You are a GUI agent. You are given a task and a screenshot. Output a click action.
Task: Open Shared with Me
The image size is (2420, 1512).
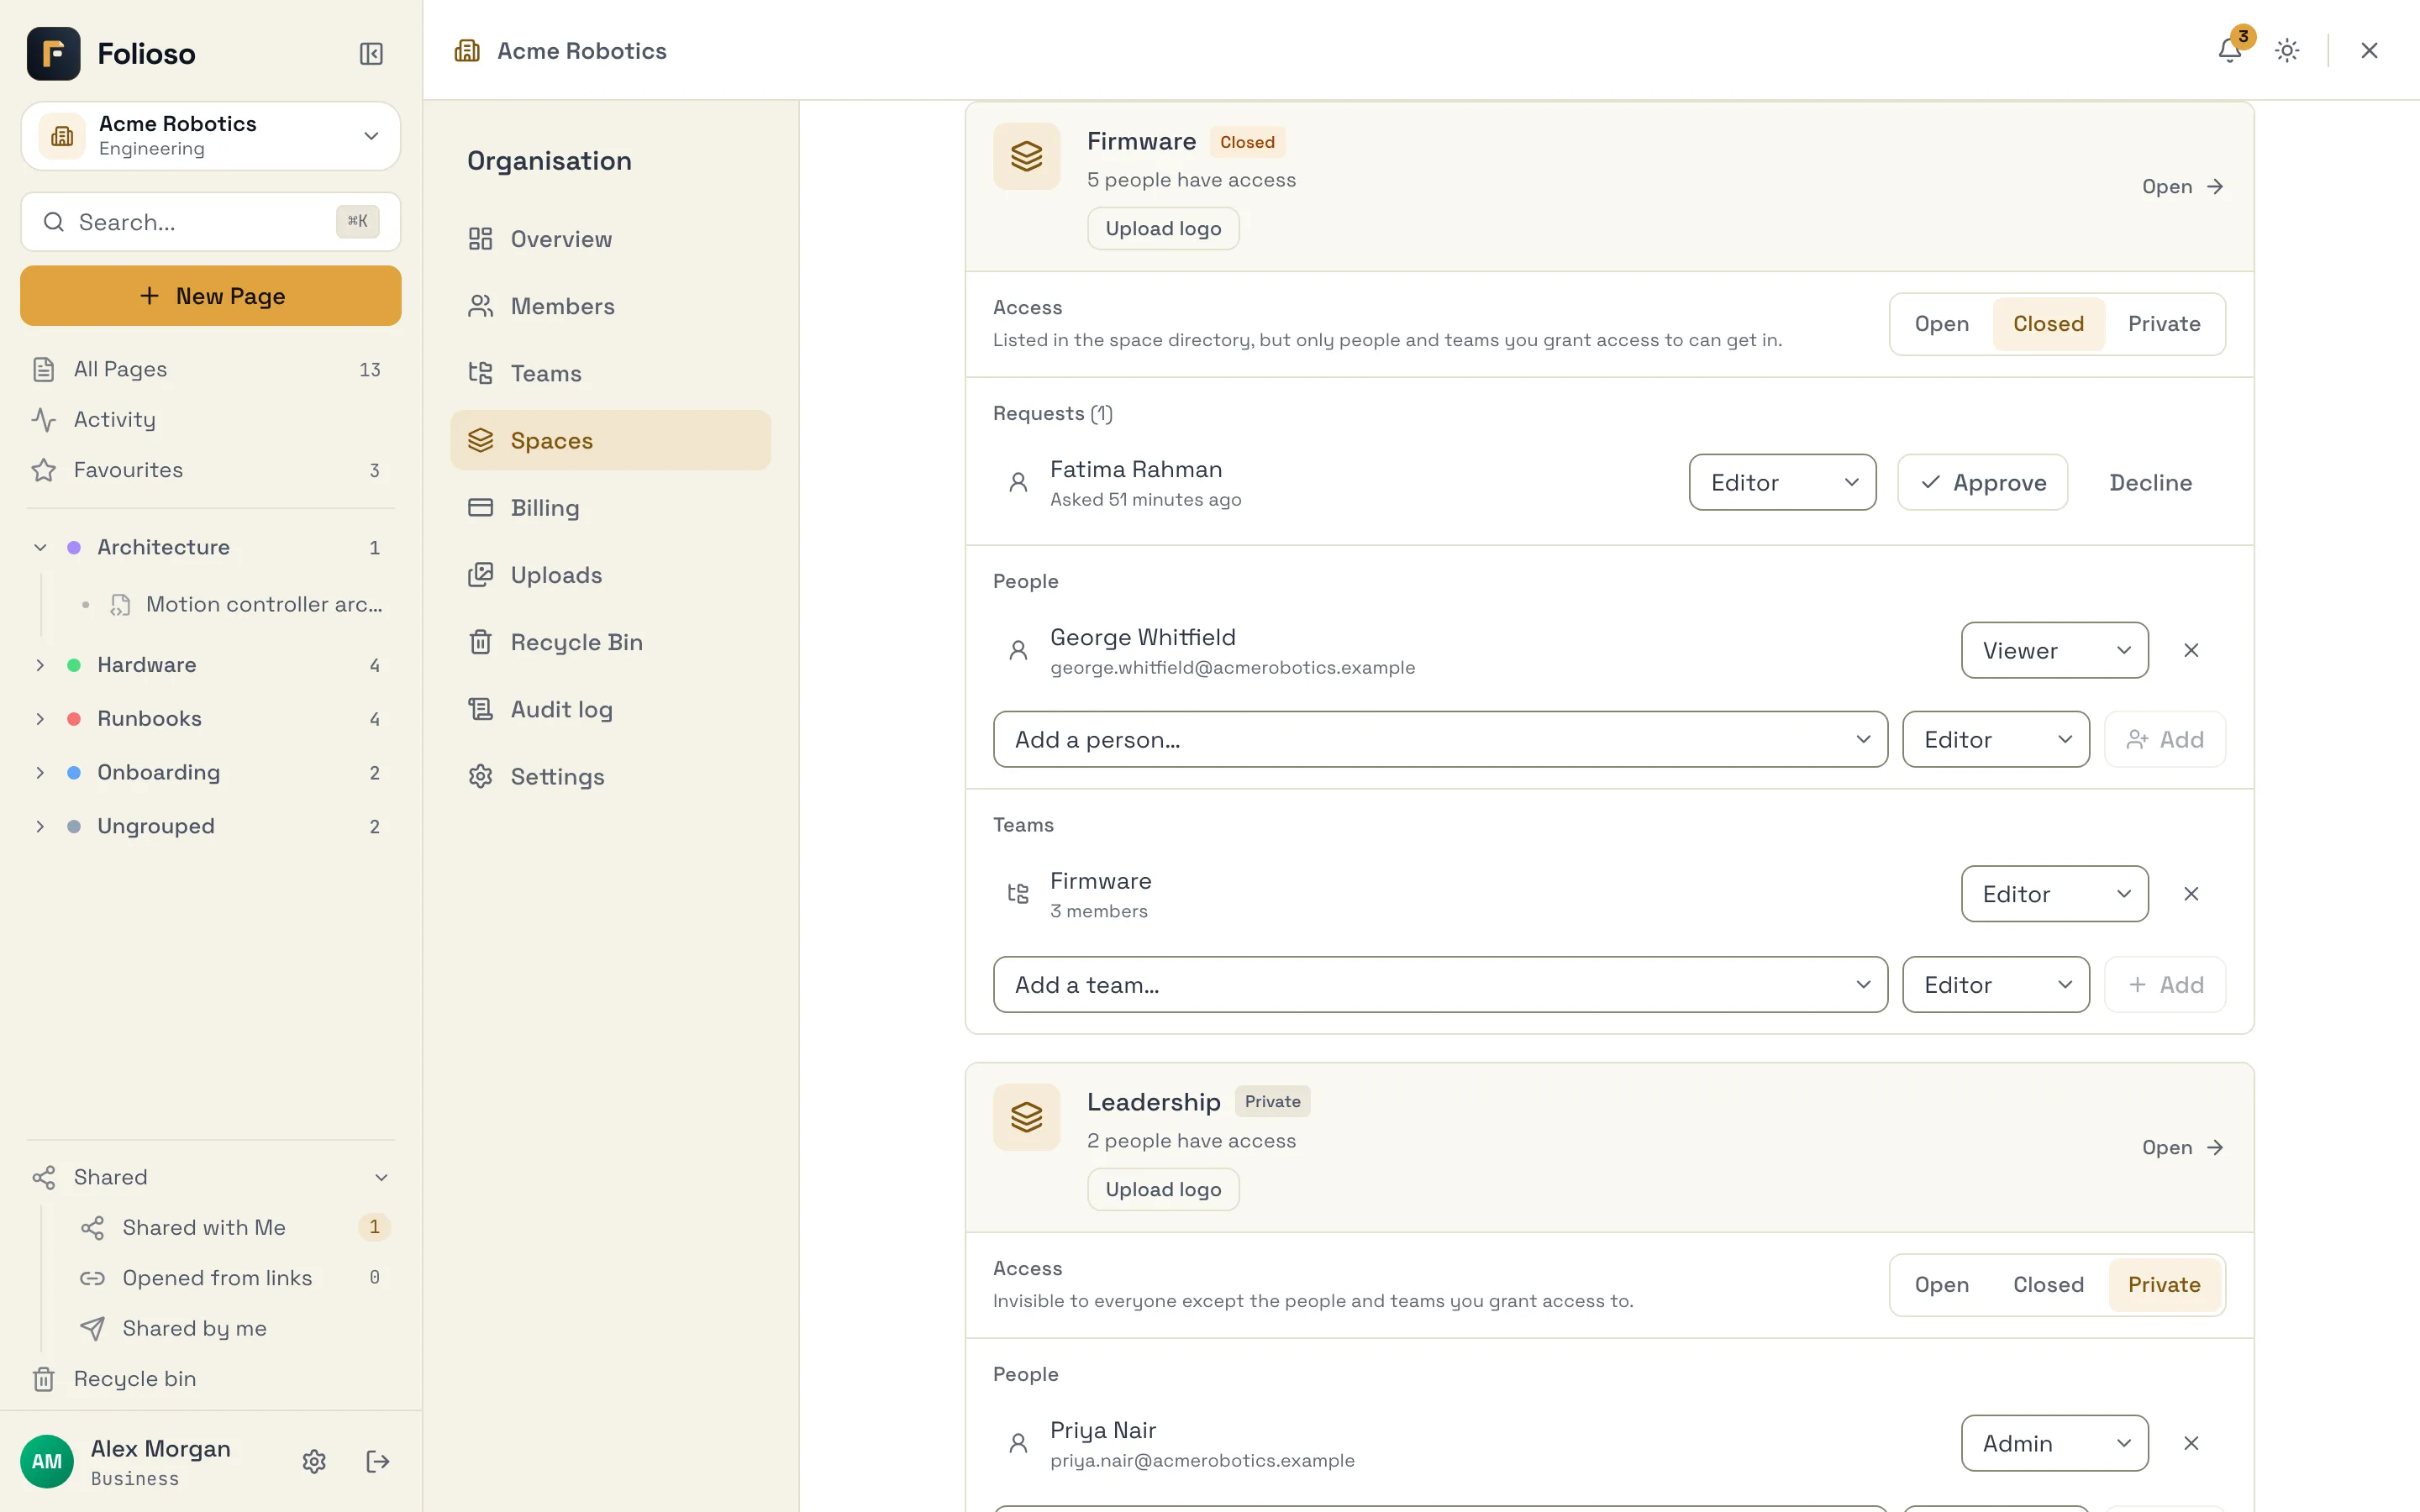point(235,1227)
